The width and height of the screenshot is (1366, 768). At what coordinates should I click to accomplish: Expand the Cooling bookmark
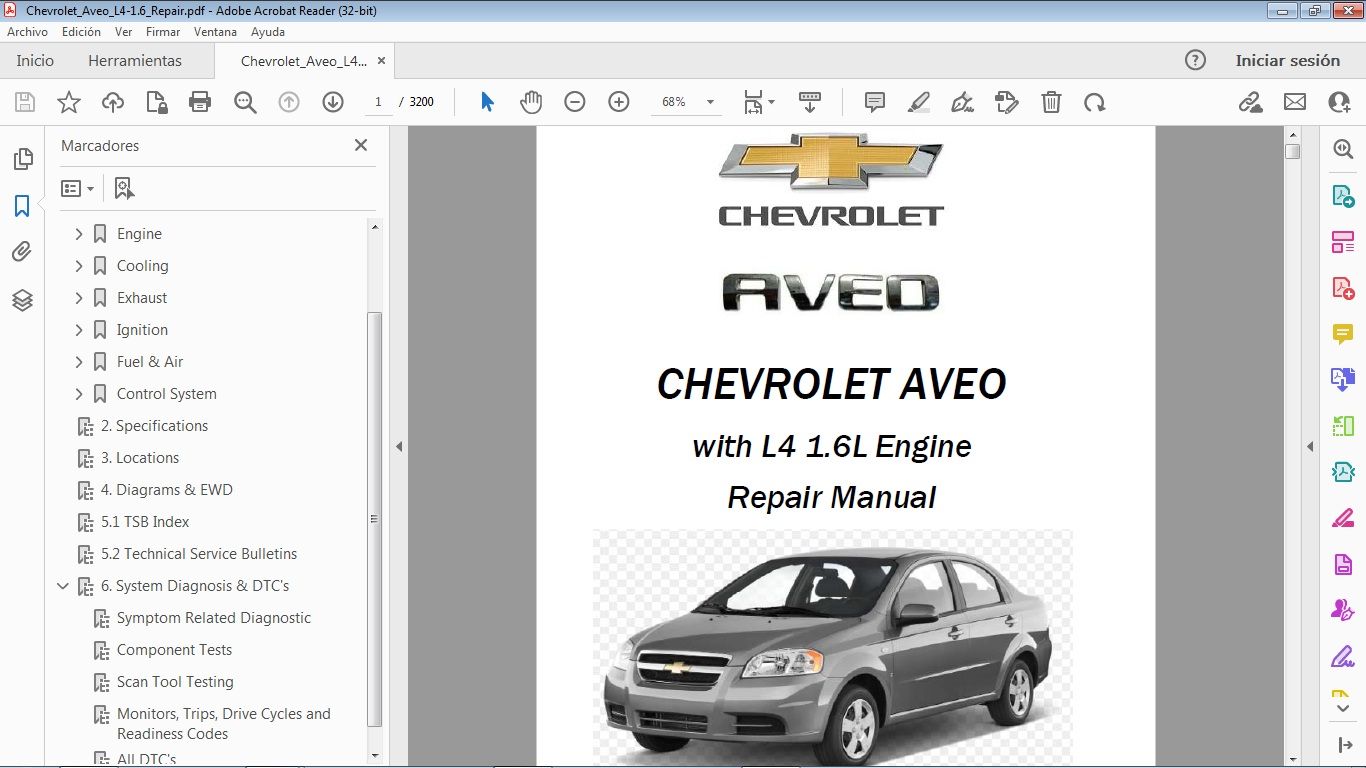79,266
